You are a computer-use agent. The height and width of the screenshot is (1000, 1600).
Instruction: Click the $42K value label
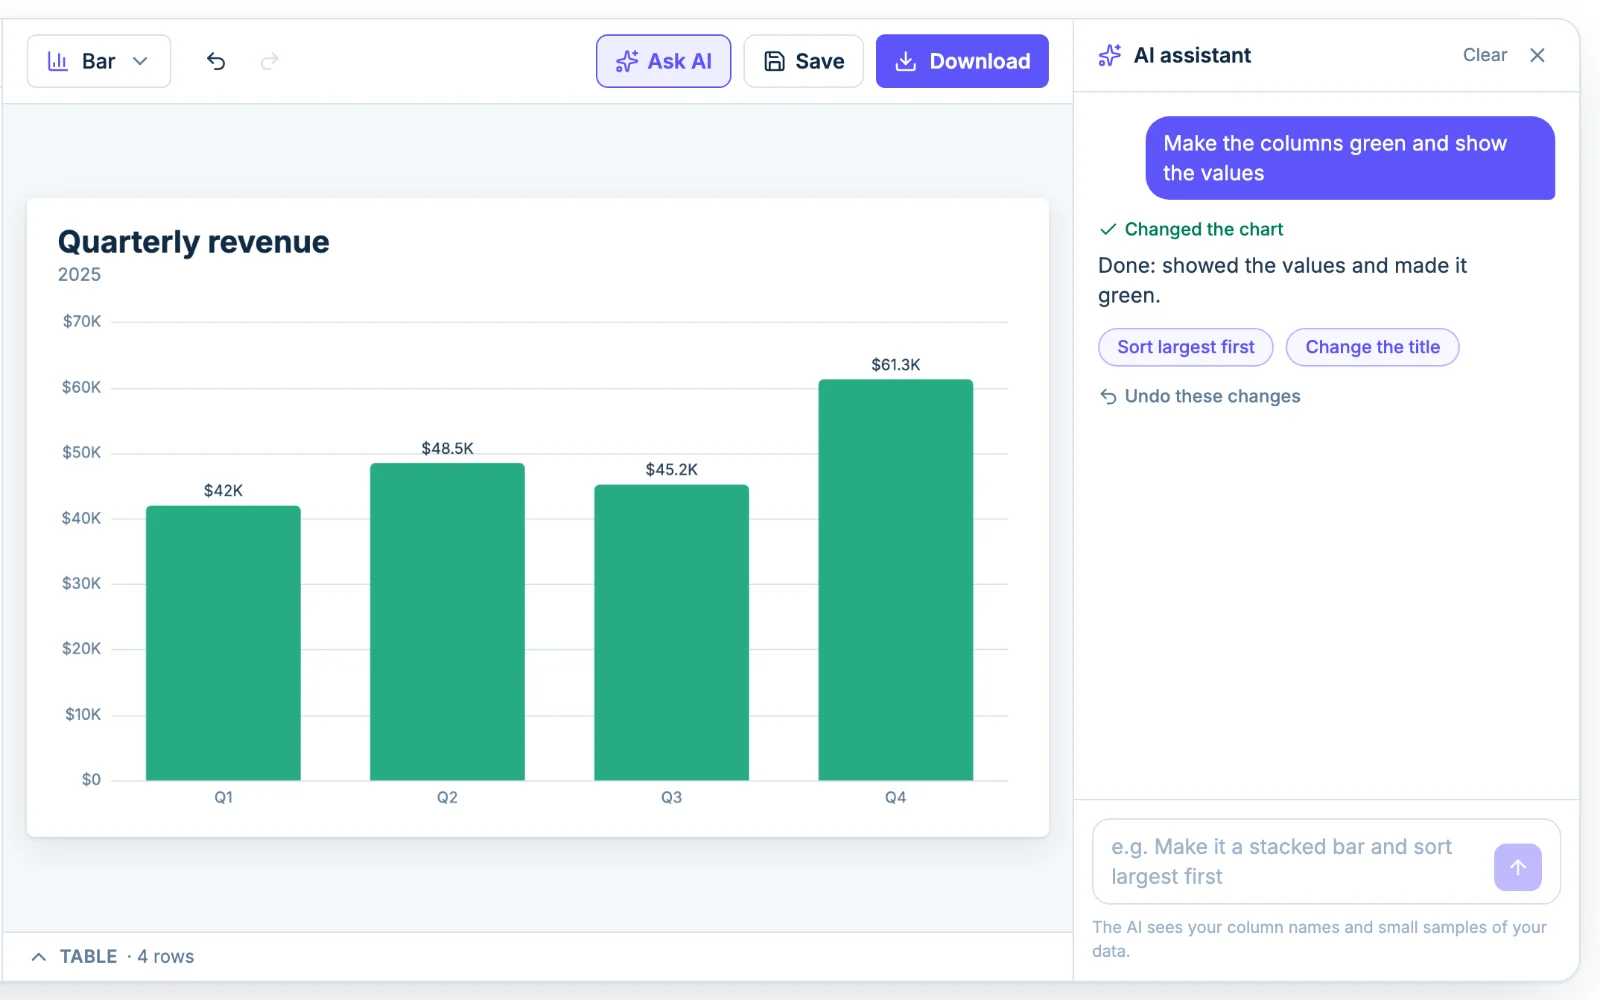pos(223,491)
